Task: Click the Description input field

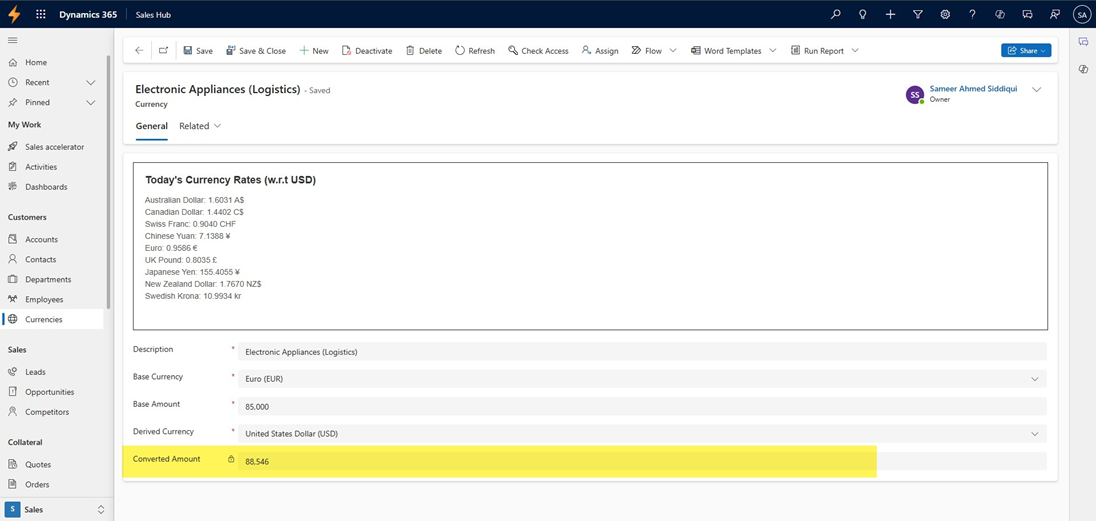Action: (x=642, y=352)
